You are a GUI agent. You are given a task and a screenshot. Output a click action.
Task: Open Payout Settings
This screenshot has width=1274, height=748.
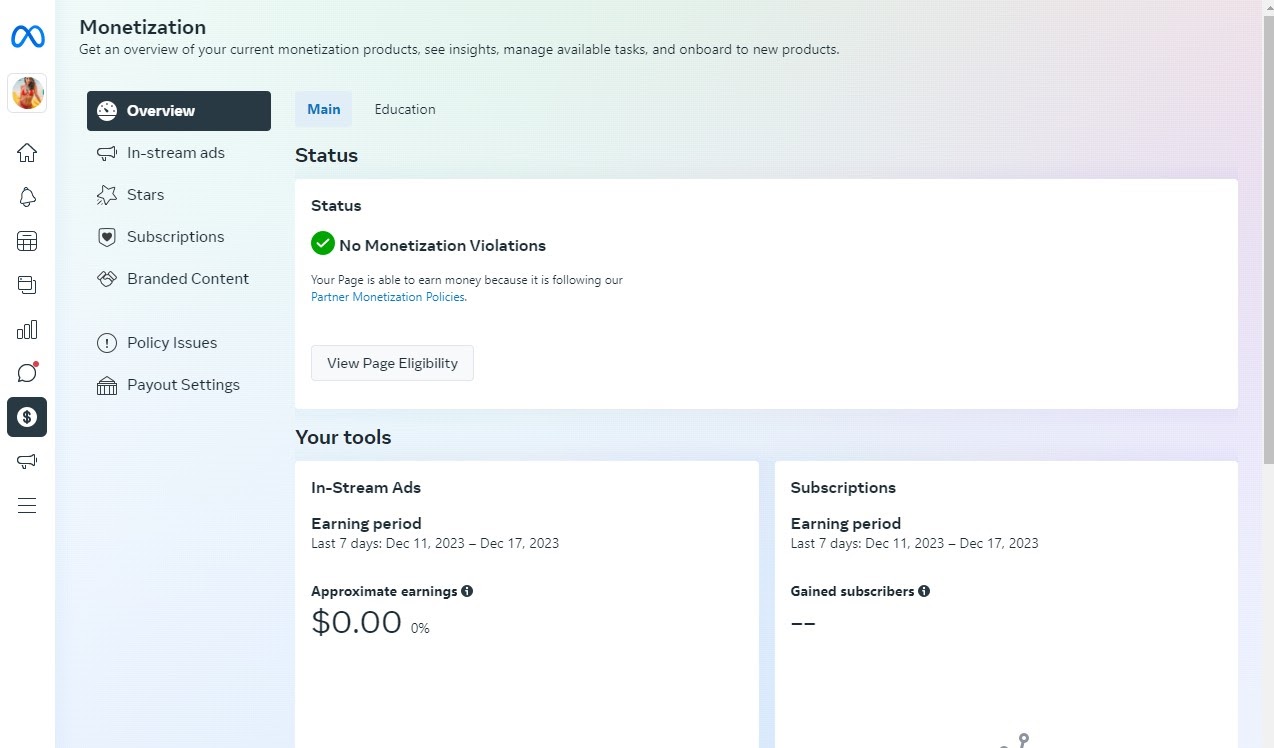pyautogui.click(x=183, y=385)
